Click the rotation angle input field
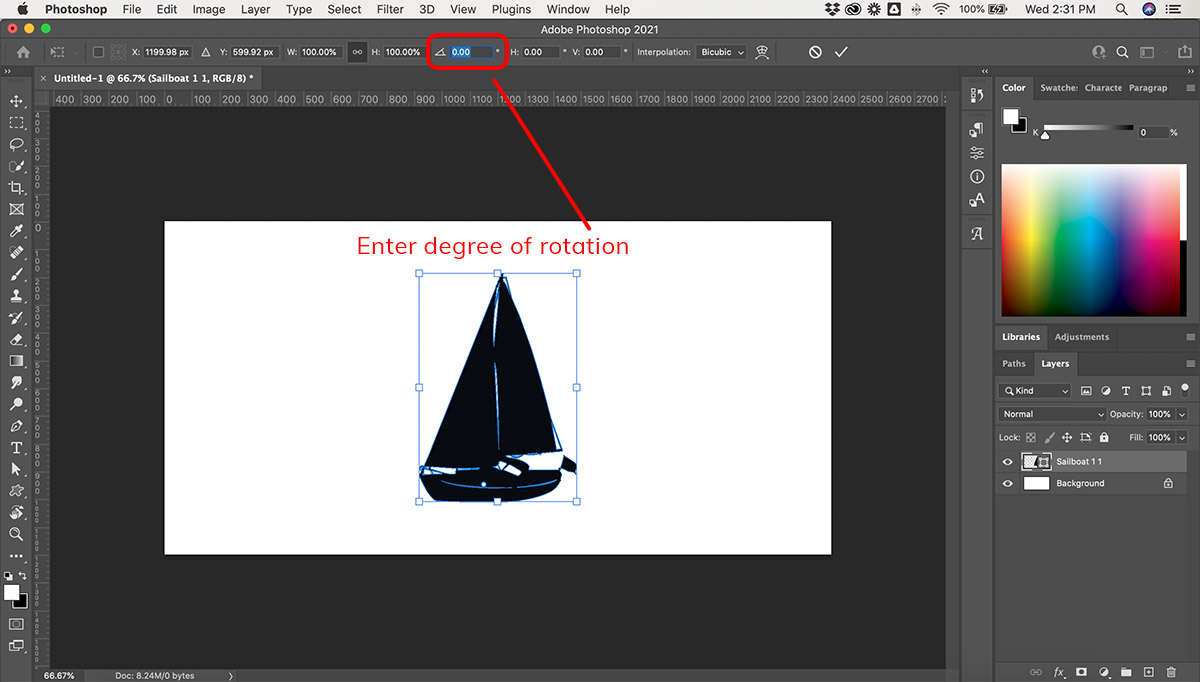 tap(470, 52)
